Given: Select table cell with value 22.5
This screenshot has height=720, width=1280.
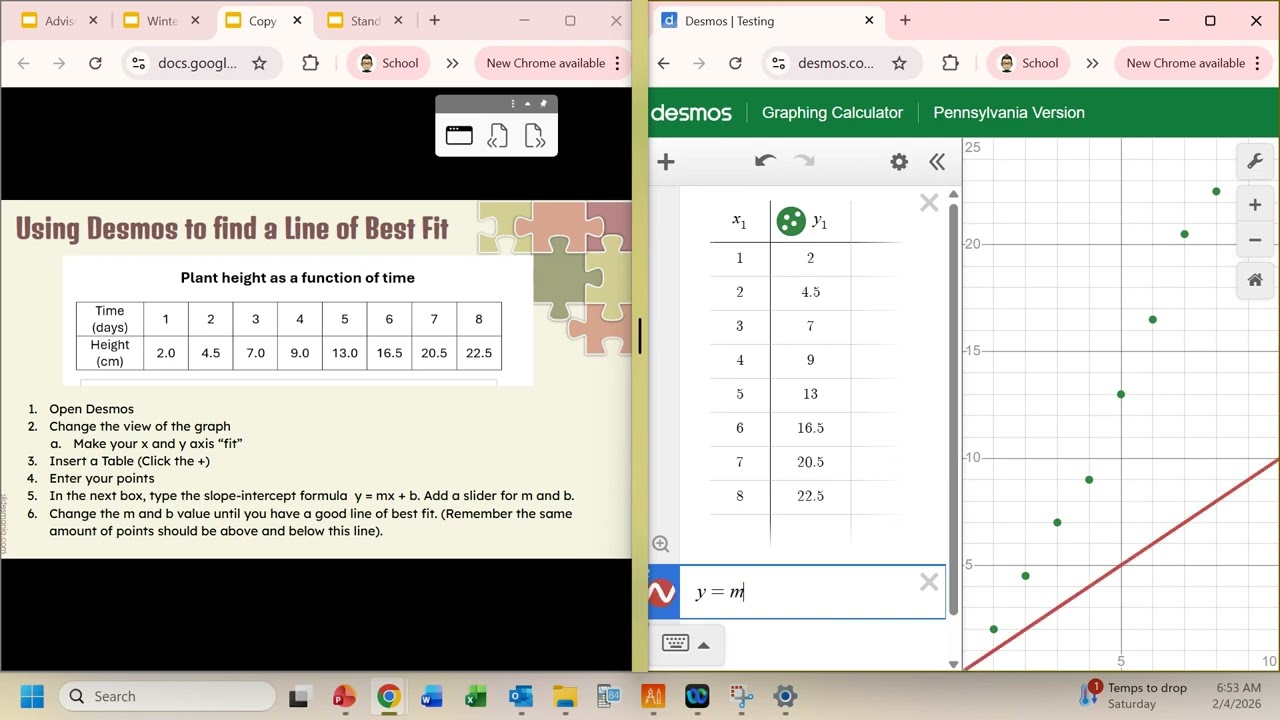Looking at the screenshot, I should (x=810, y=496).
